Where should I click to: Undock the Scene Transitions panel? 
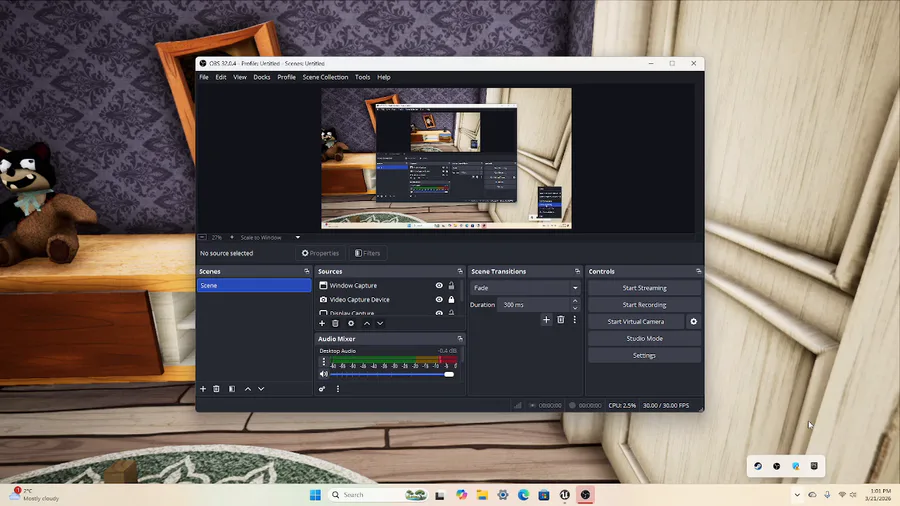click(577, 271)
